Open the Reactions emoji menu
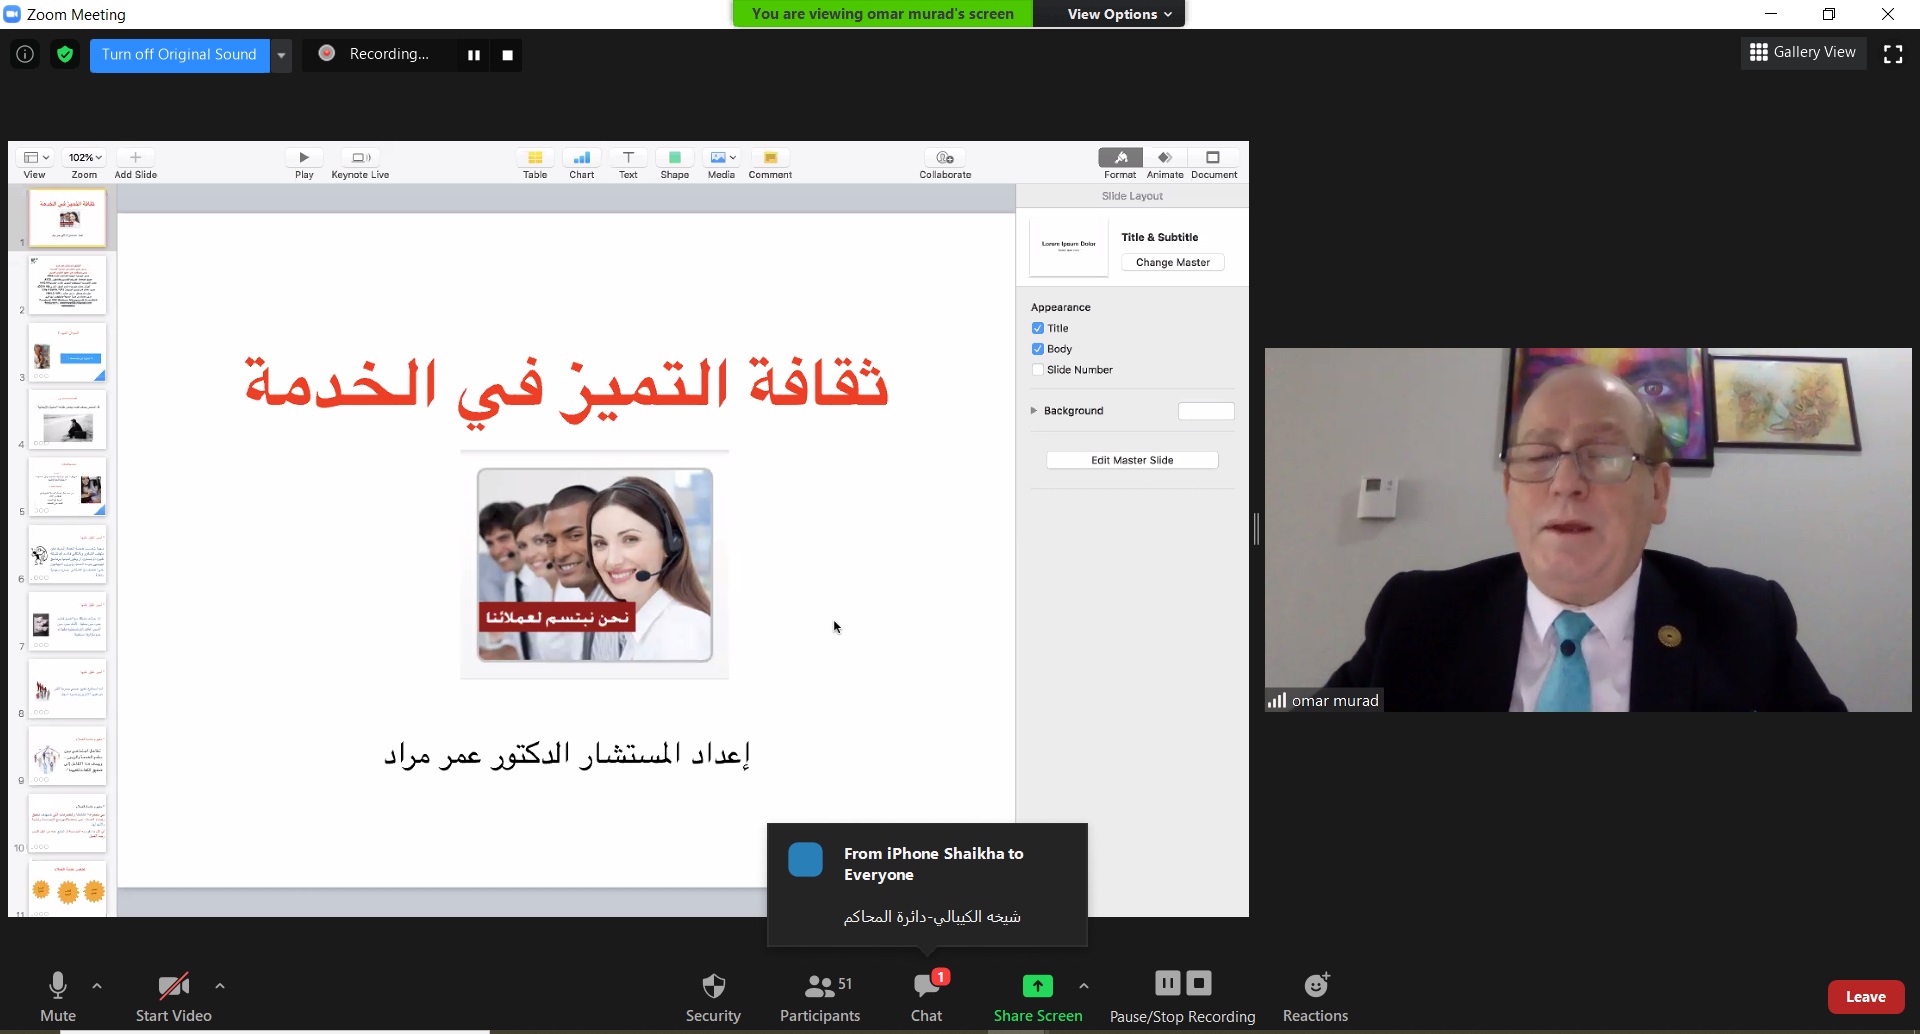 (x=1315, y=986)
